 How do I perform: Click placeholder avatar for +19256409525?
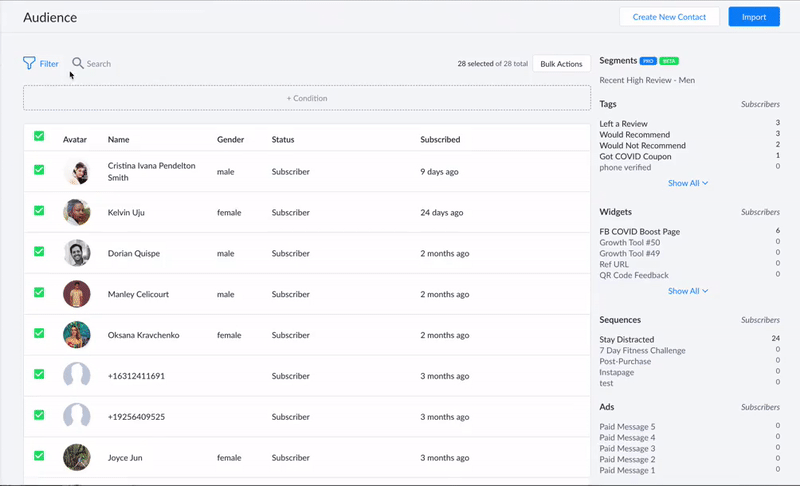77,416
